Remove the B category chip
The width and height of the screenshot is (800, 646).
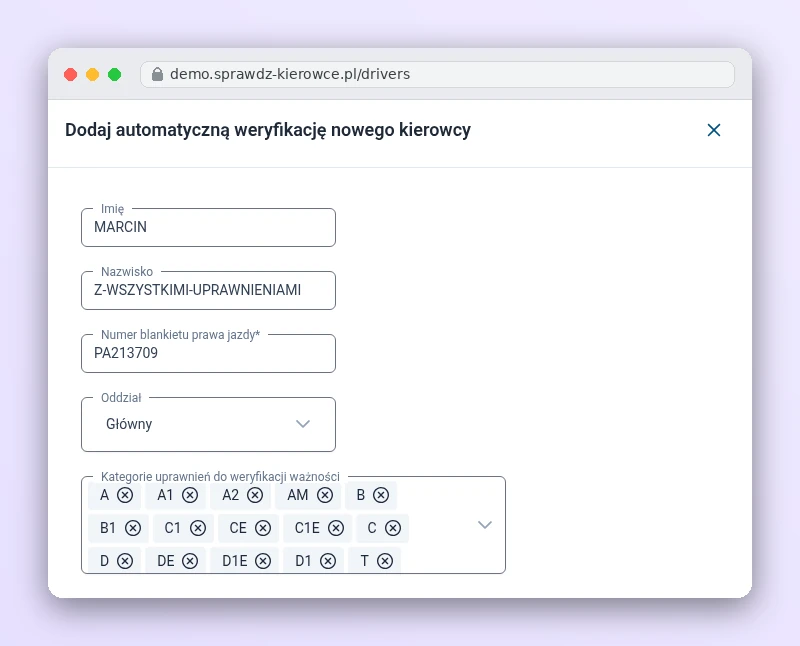click(x=381, y=495)
